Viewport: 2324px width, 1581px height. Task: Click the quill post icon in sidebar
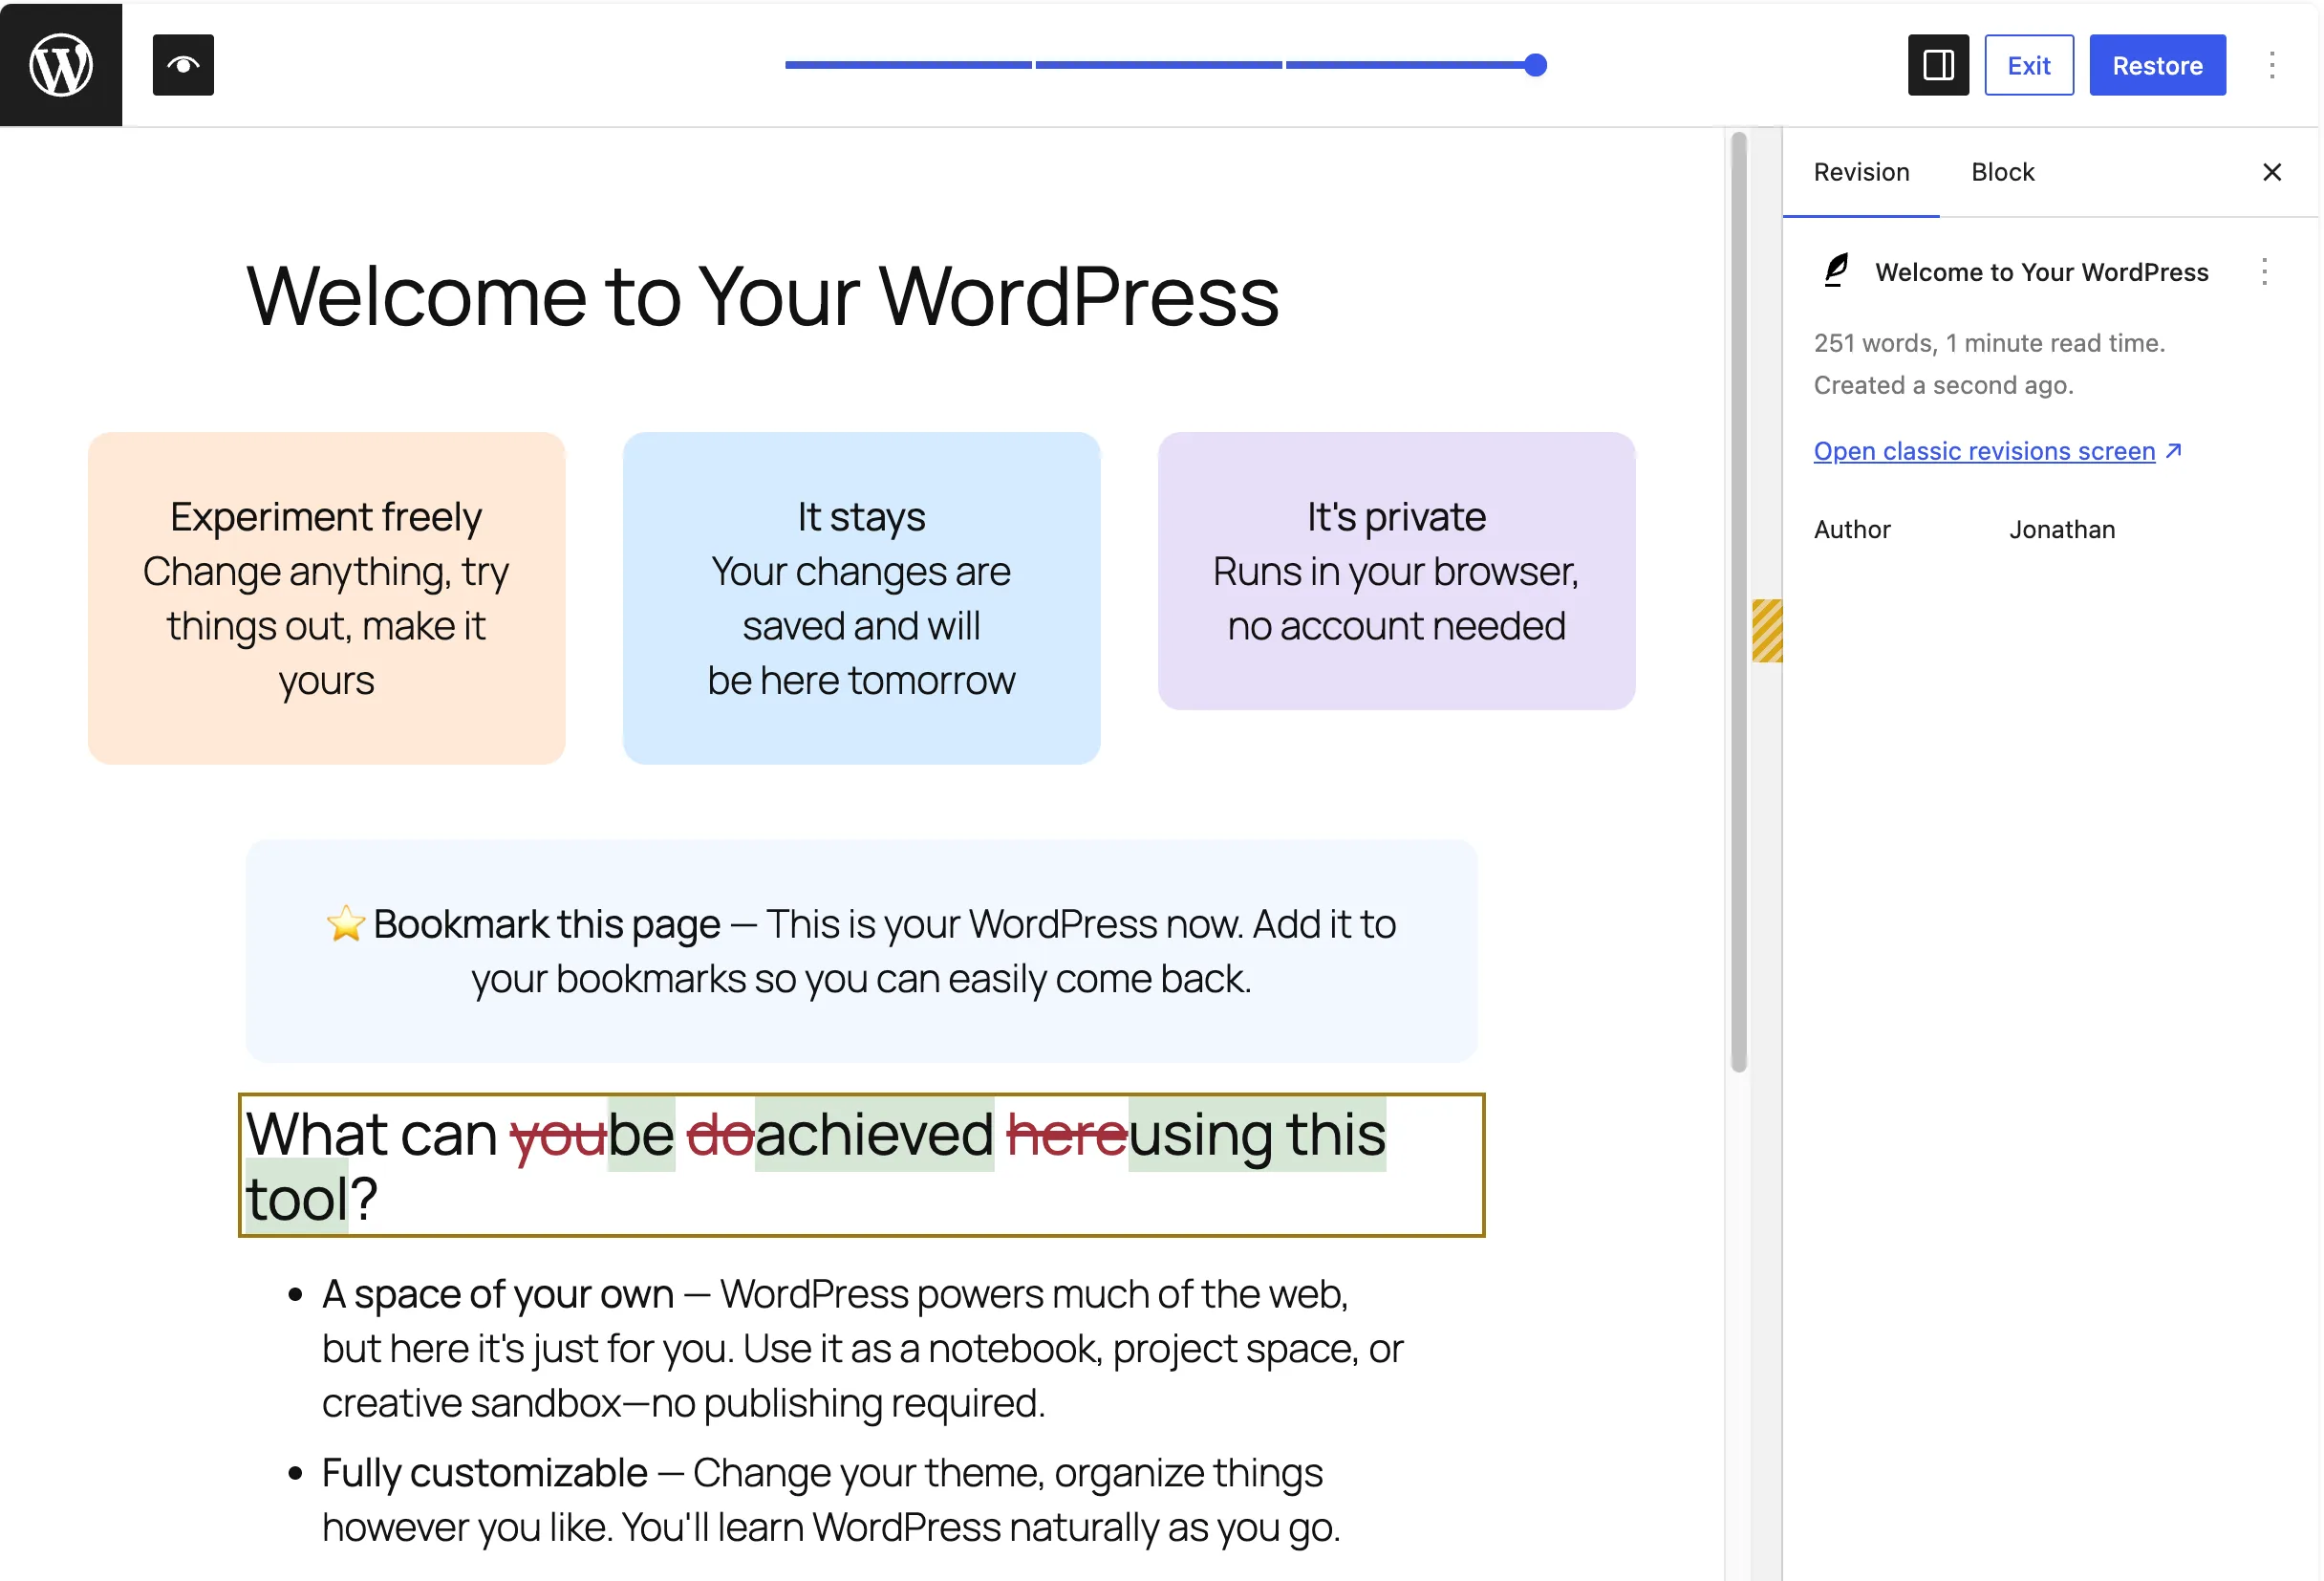tap(1836, 271)
